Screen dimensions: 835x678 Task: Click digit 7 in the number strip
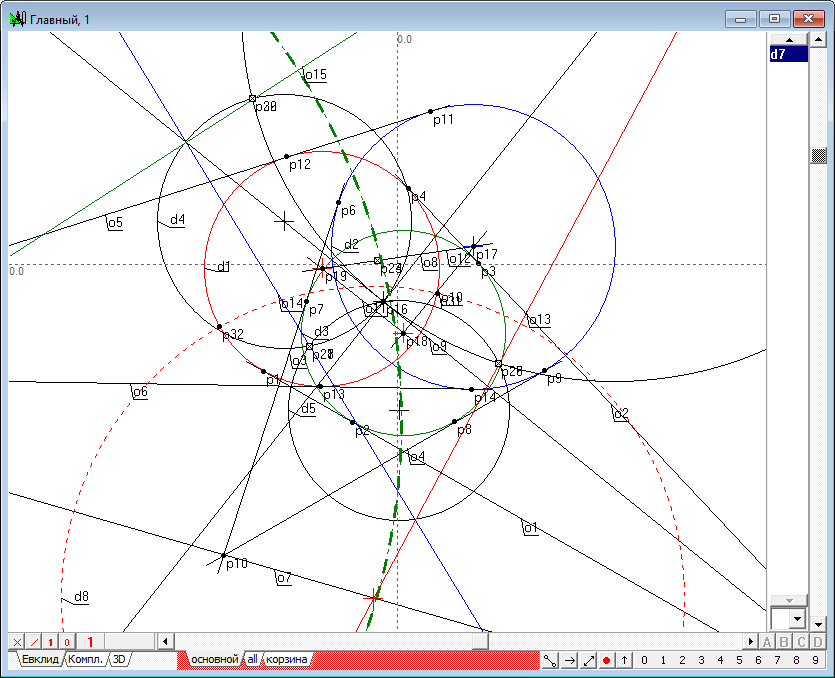click(x=777, y=660)
